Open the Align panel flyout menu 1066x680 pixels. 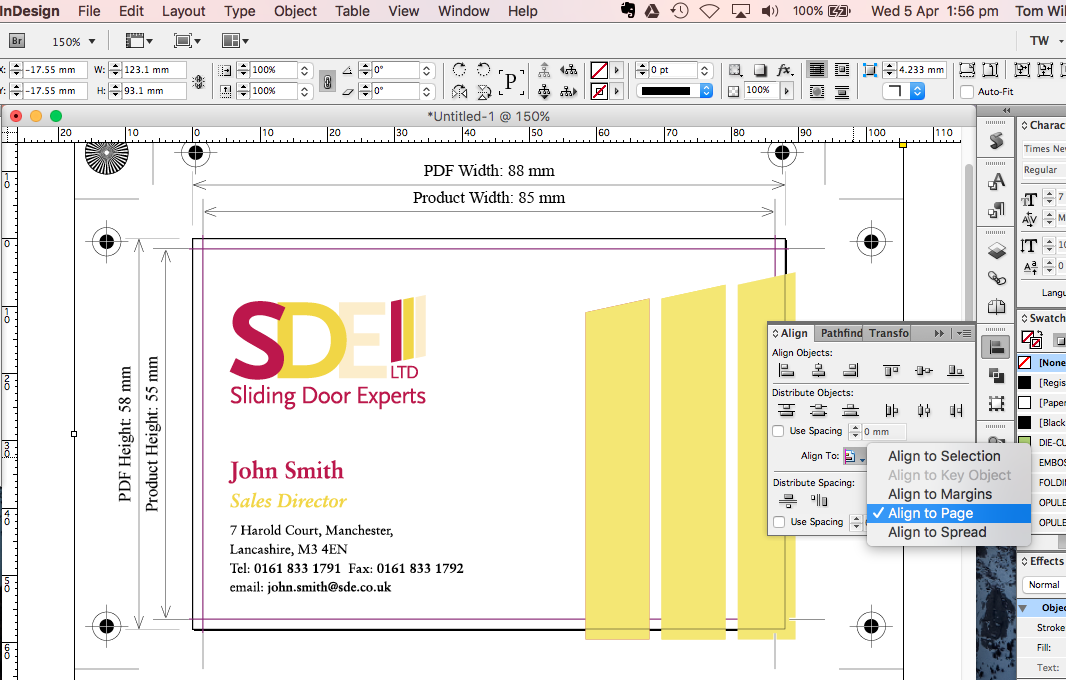pyautogui.click(x=963, y=333)
